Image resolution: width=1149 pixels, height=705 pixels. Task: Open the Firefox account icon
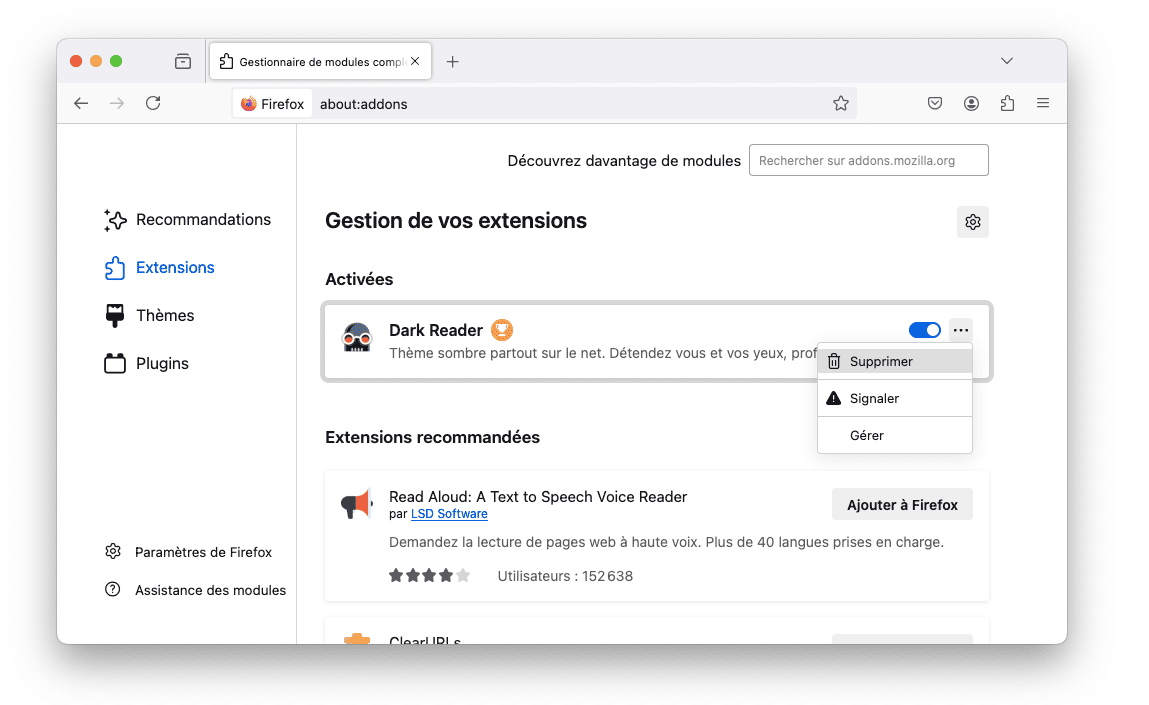click(971, 103)
